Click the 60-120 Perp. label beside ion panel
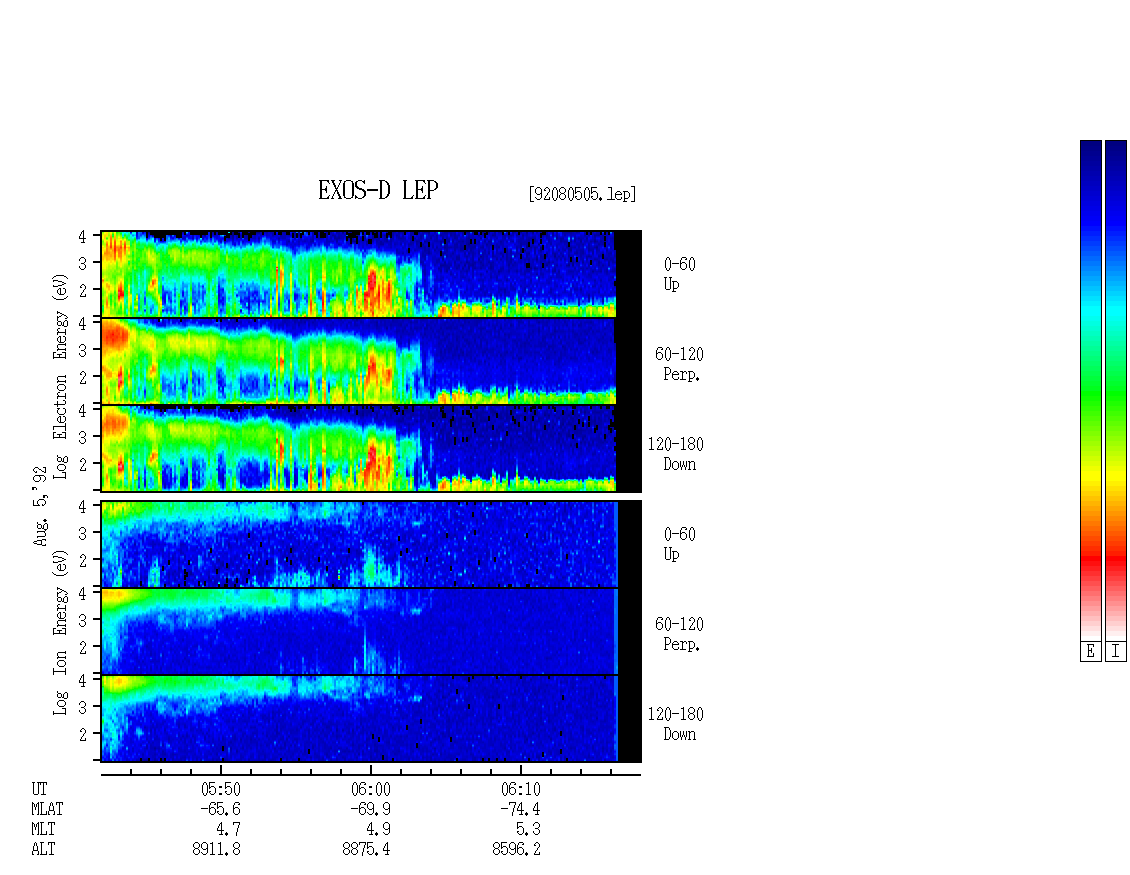The height and width of the screenshot is (875, 1130). coord(679,634)
